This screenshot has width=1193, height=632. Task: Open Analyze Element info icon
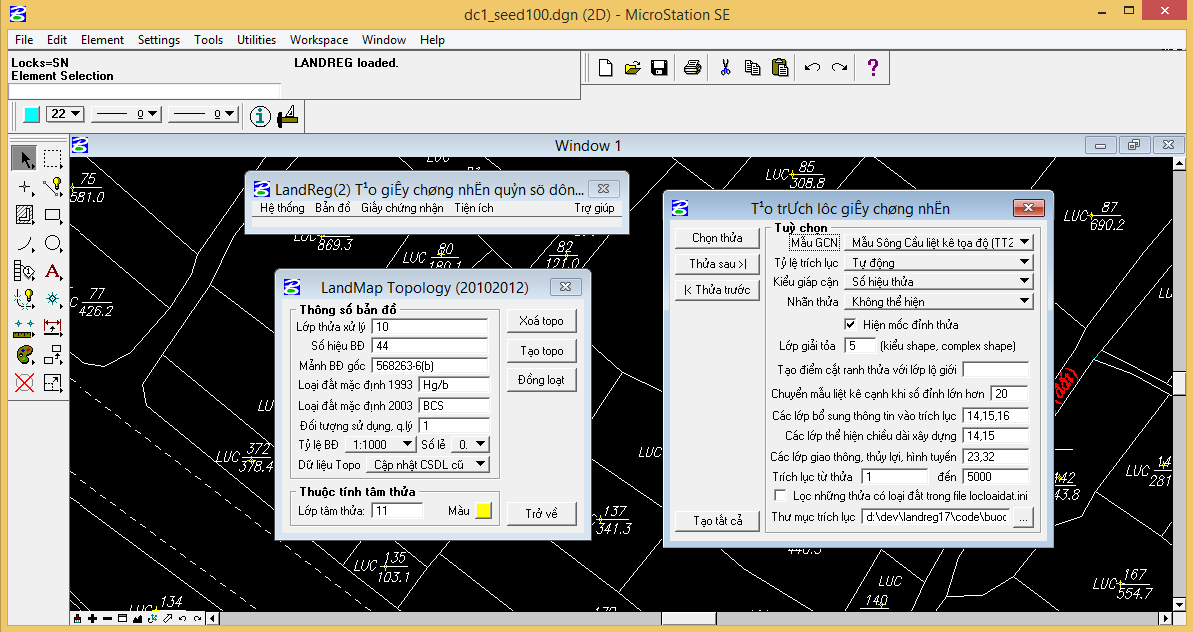point(260,116)
